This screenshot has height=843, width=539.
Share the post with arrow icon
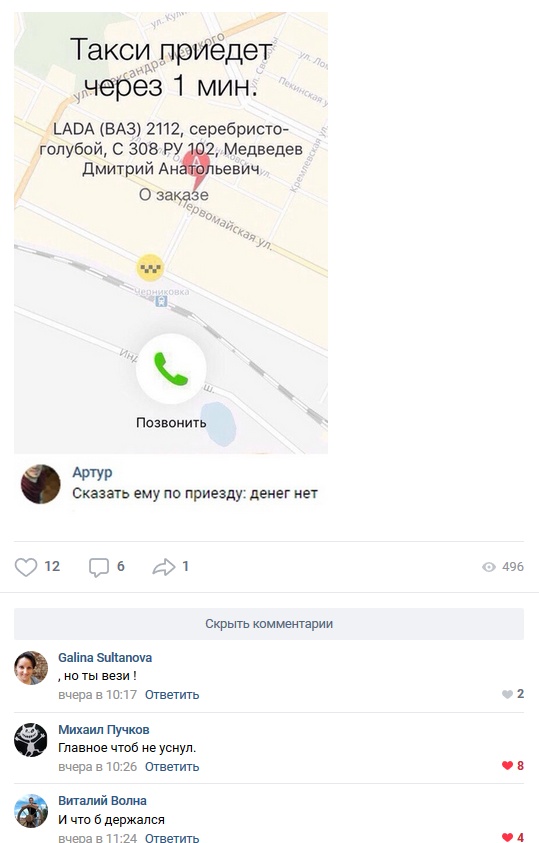(163, 567)
